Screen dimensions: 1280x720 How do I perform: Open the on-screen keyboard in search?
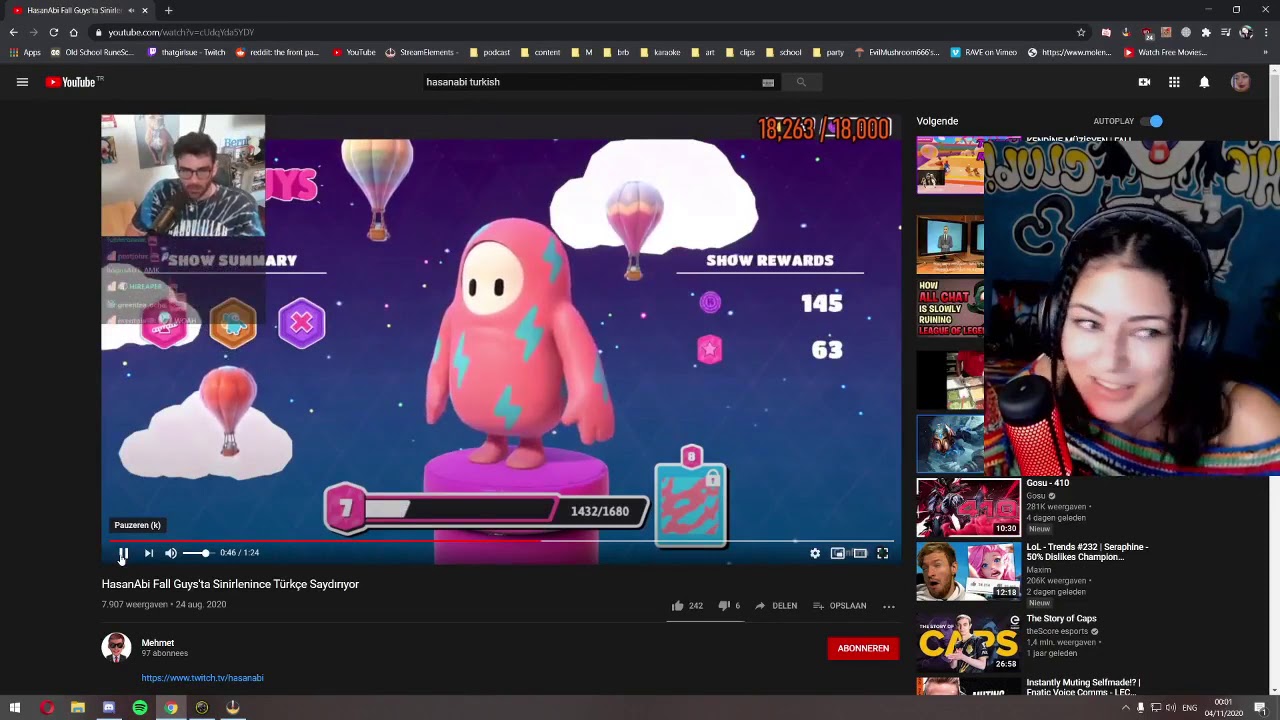coord(768,82)
